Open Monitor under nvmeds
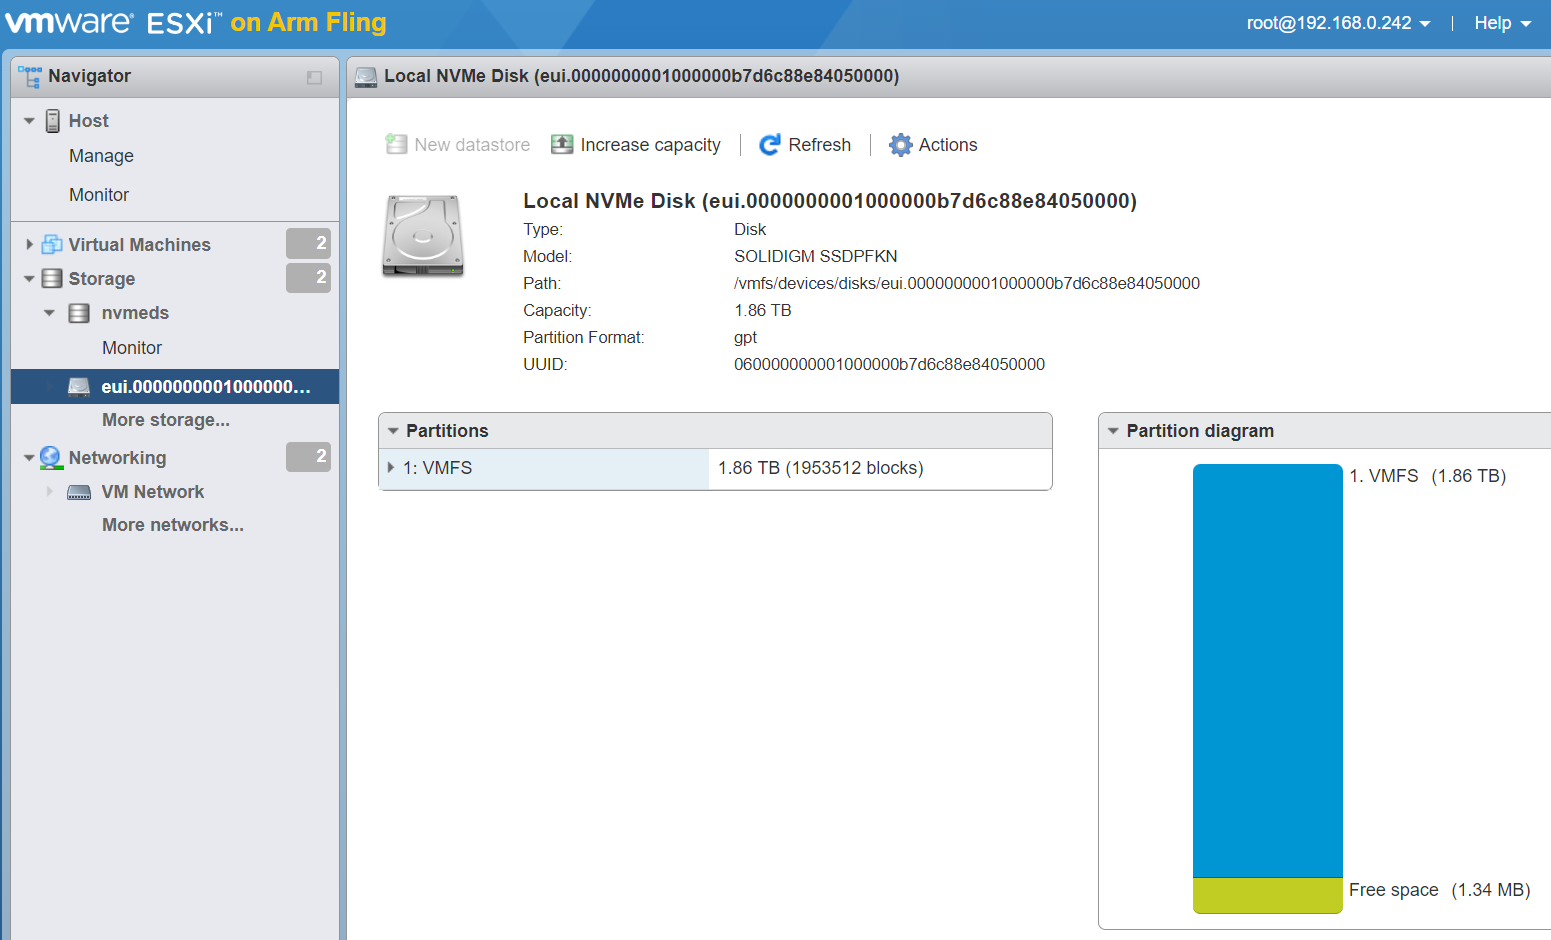Screen dimensions: 1551x940 [132, 348]
